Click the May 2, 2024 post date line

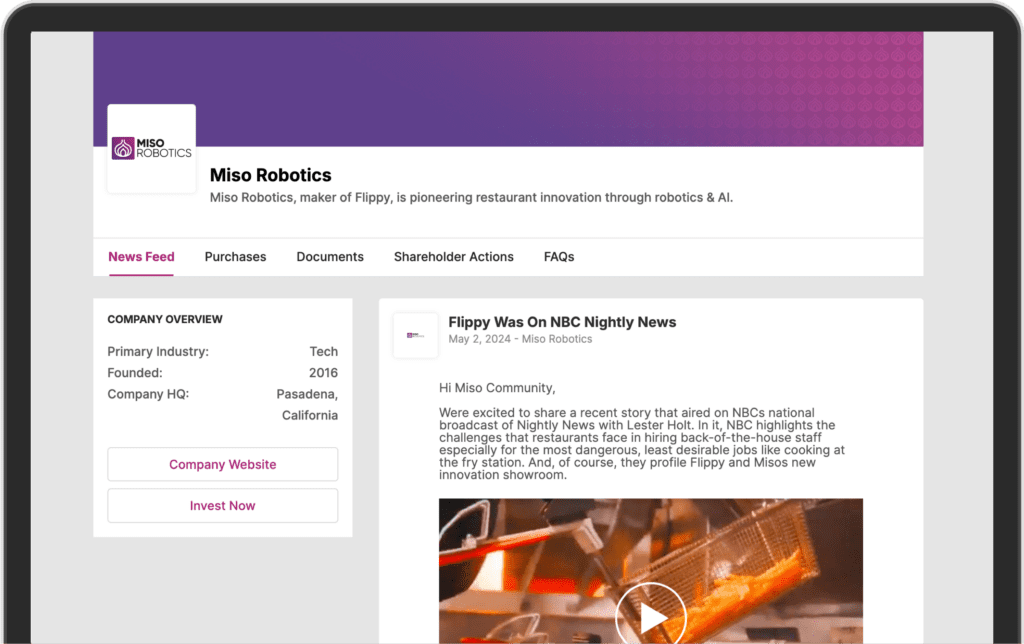point(520,339)
